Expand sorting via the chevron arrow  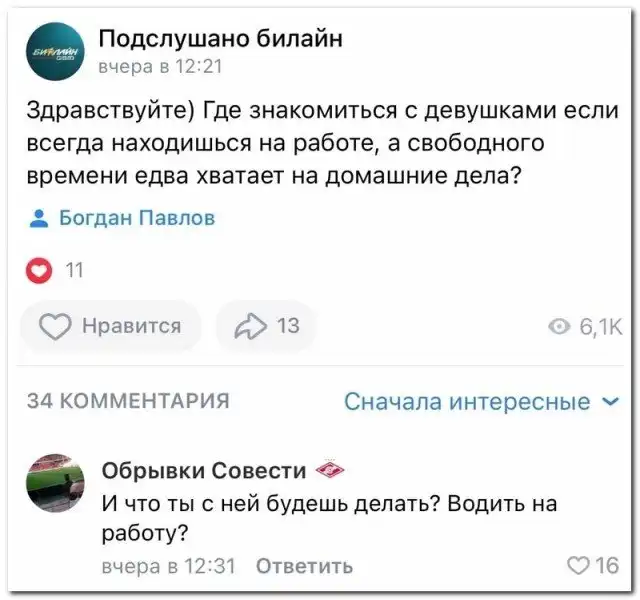611,402
